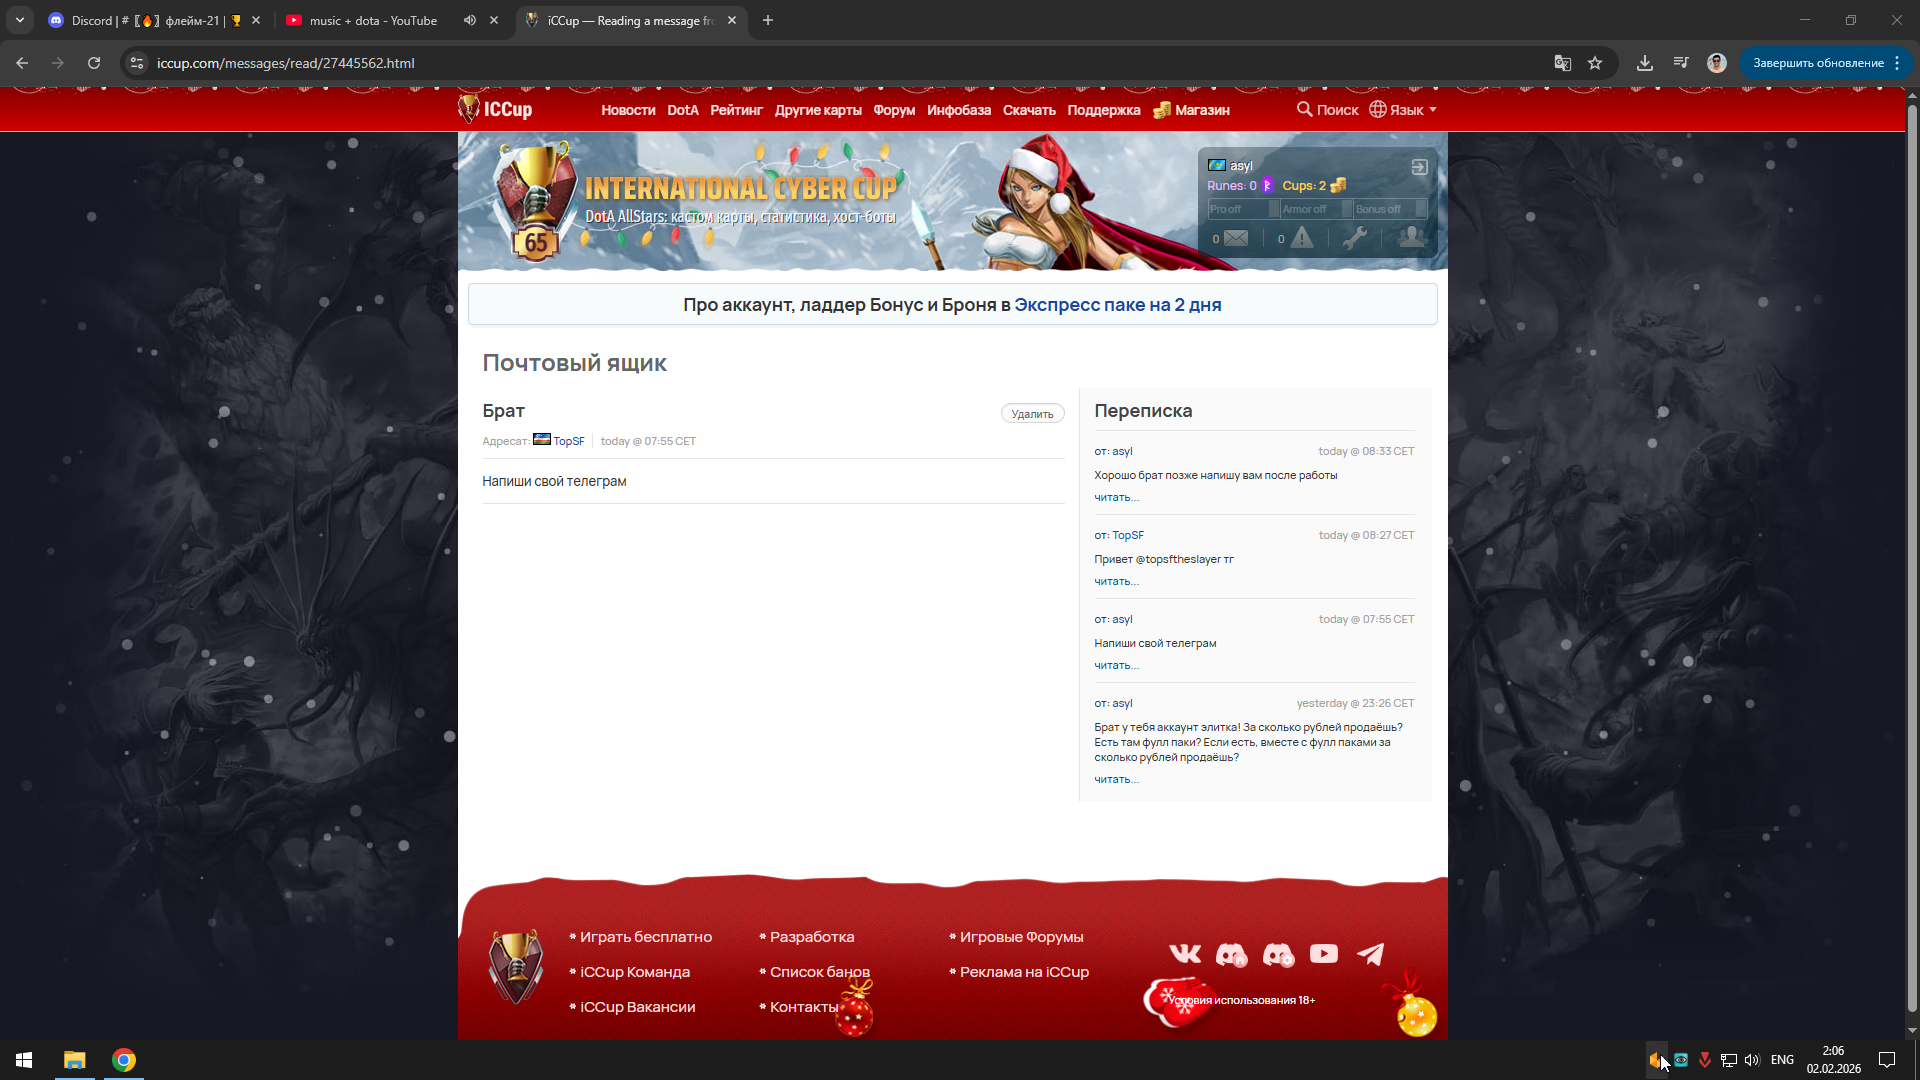Open the Экспресс паке на 2 дня link

(x=1117, y=305)
